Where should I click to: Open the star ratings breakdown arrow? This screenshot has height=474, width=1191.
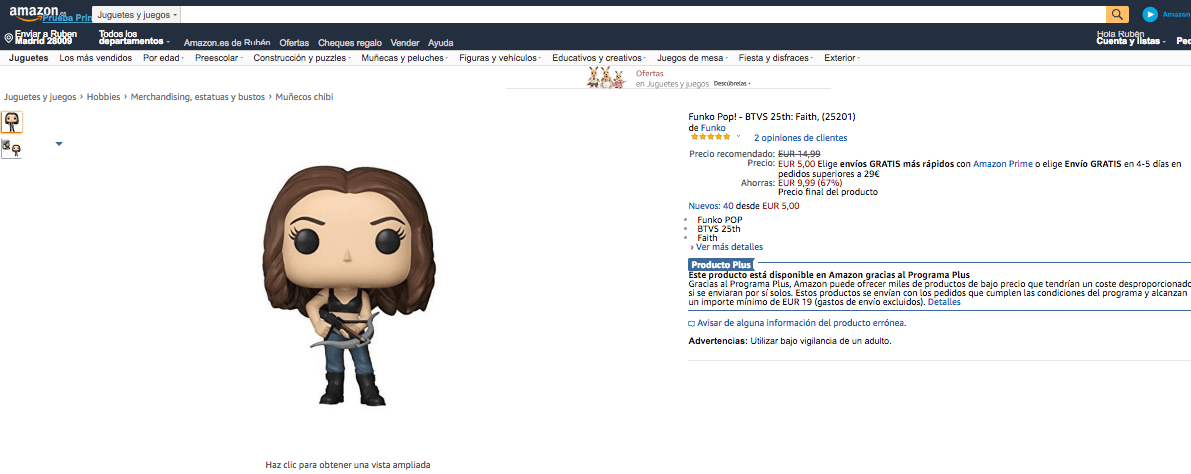(738, 137)
